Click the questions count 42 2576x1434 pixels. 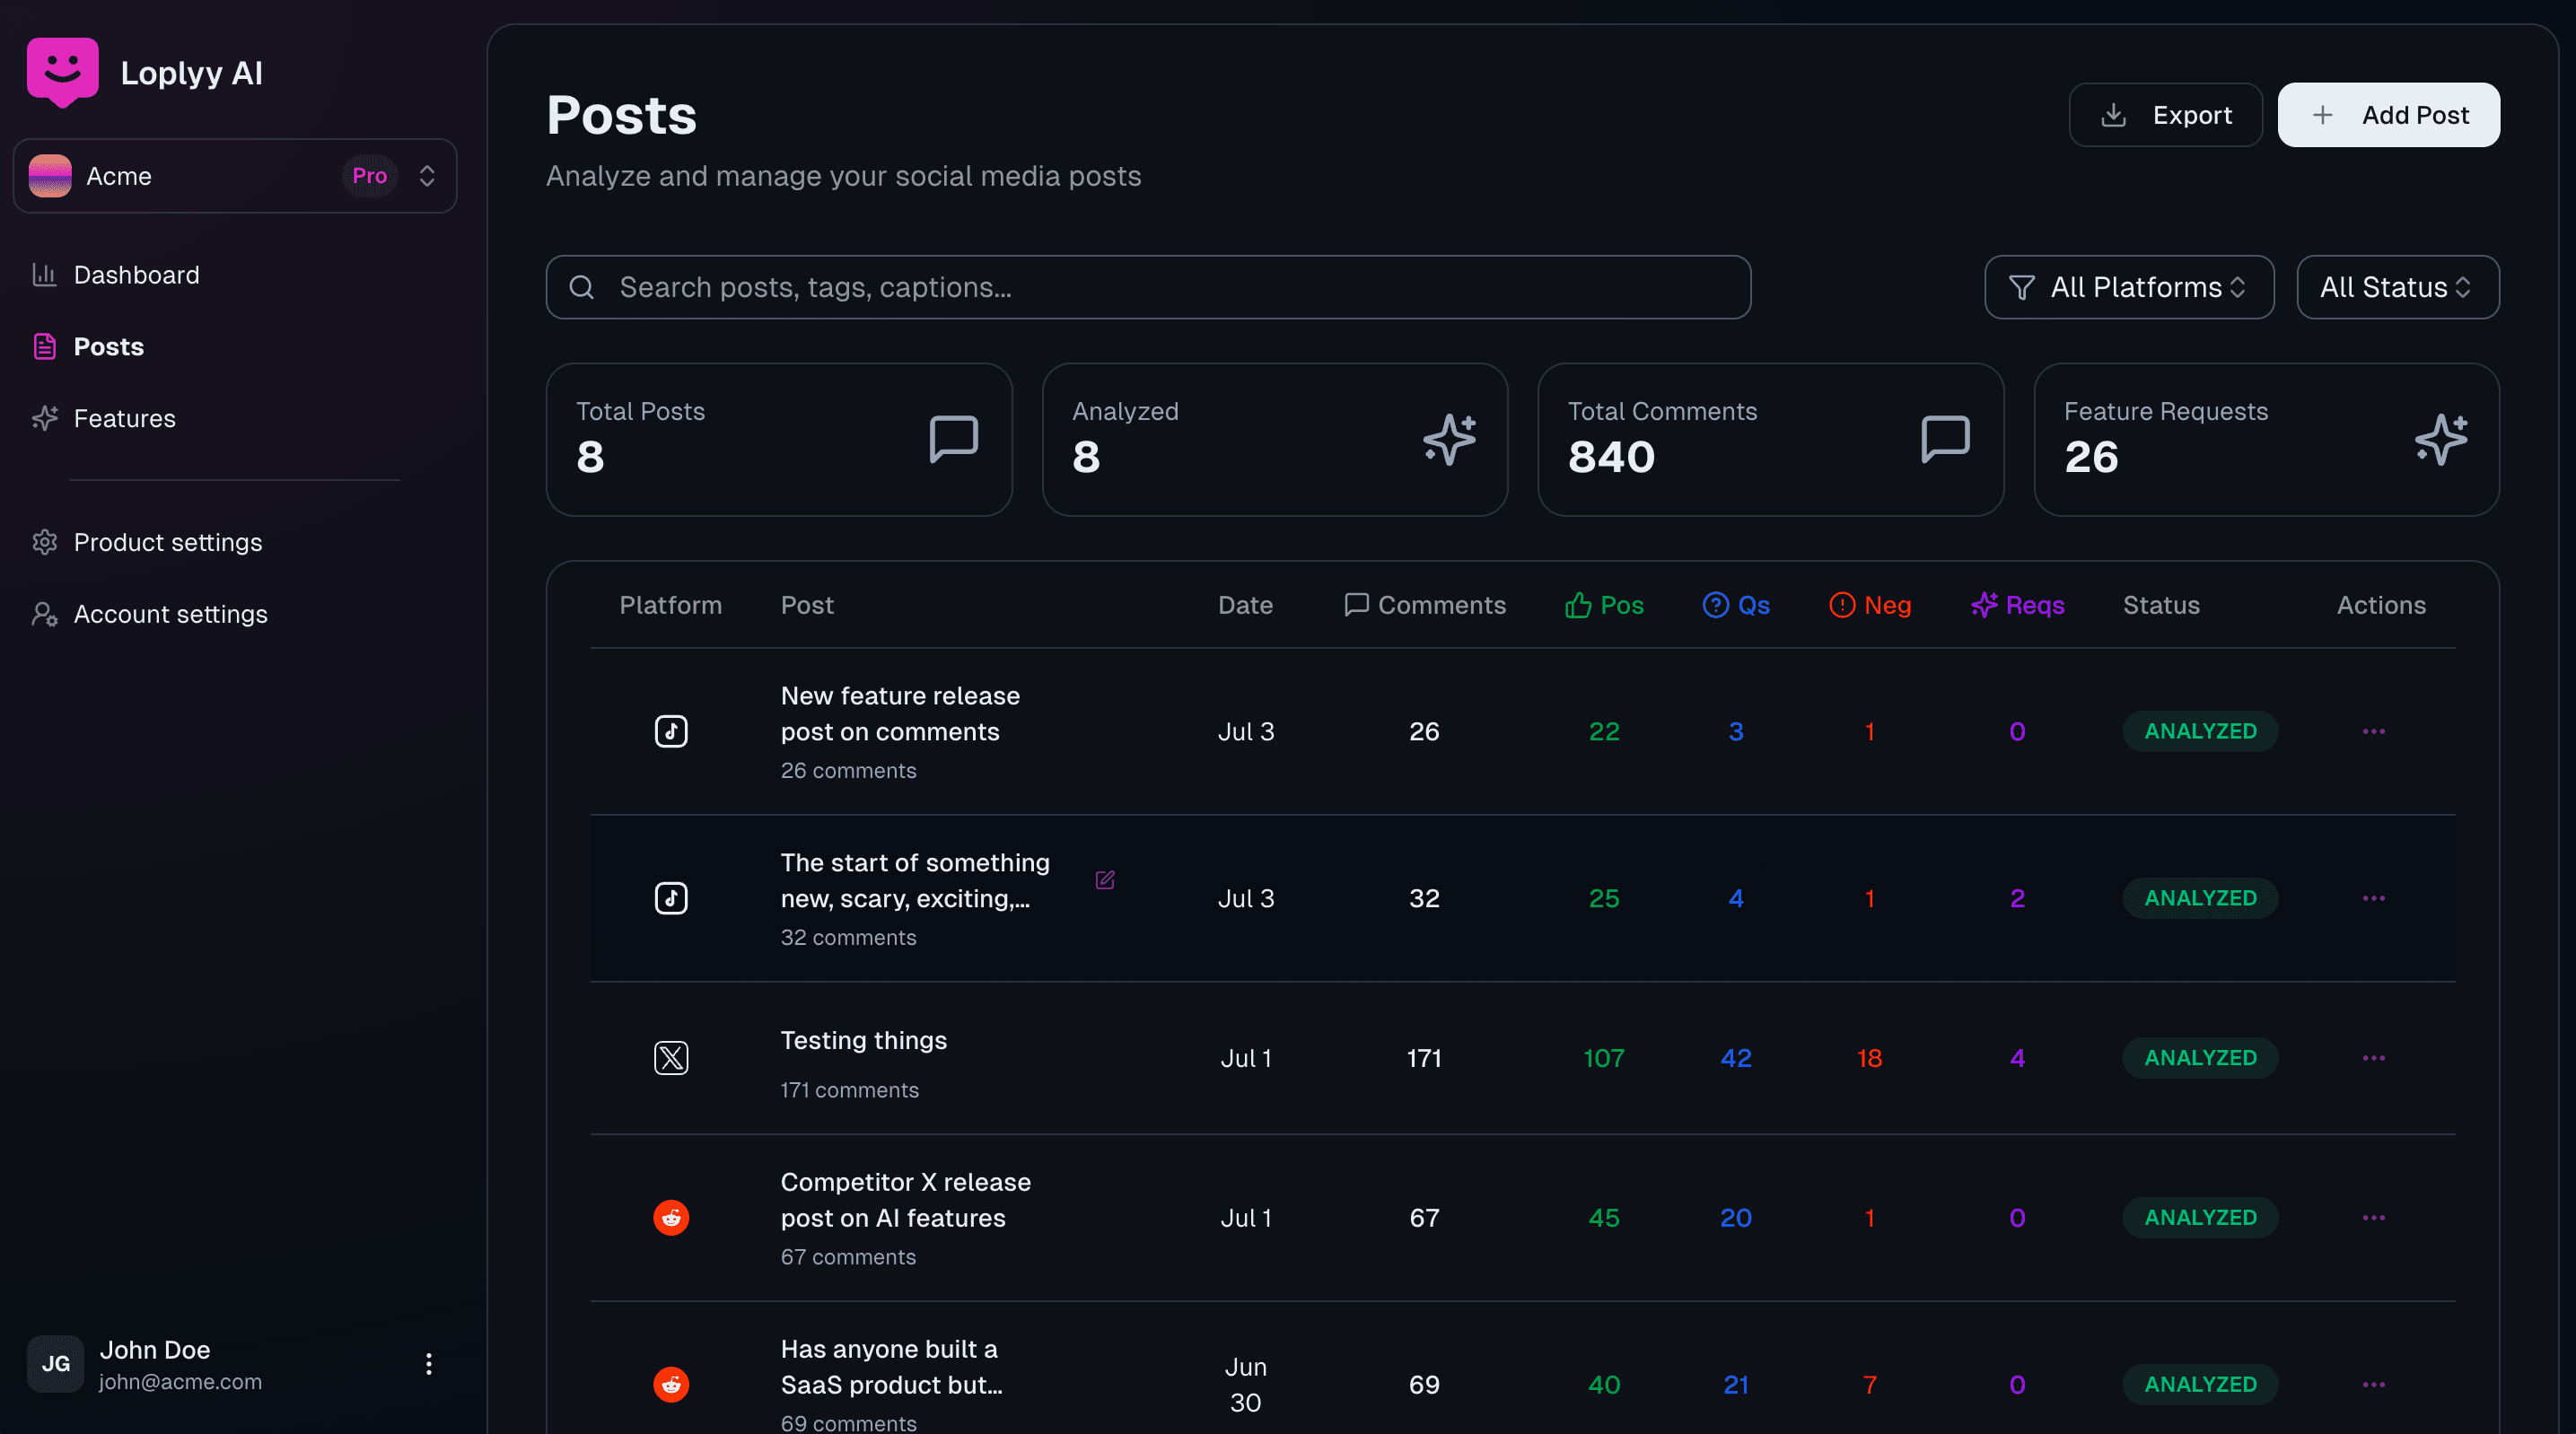pyautogui.click(x=1736, y=1059)
